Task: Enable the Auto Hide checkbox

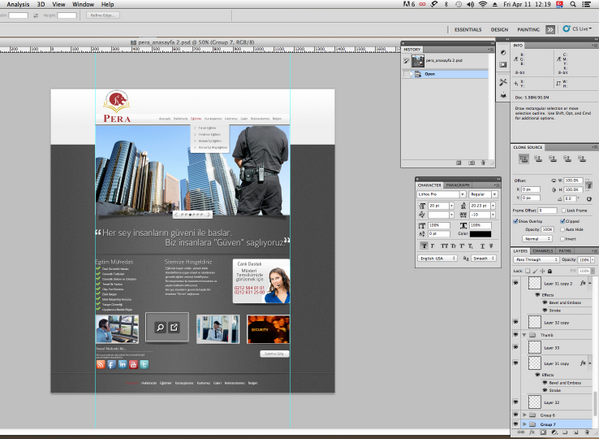Action: (562, 229)
